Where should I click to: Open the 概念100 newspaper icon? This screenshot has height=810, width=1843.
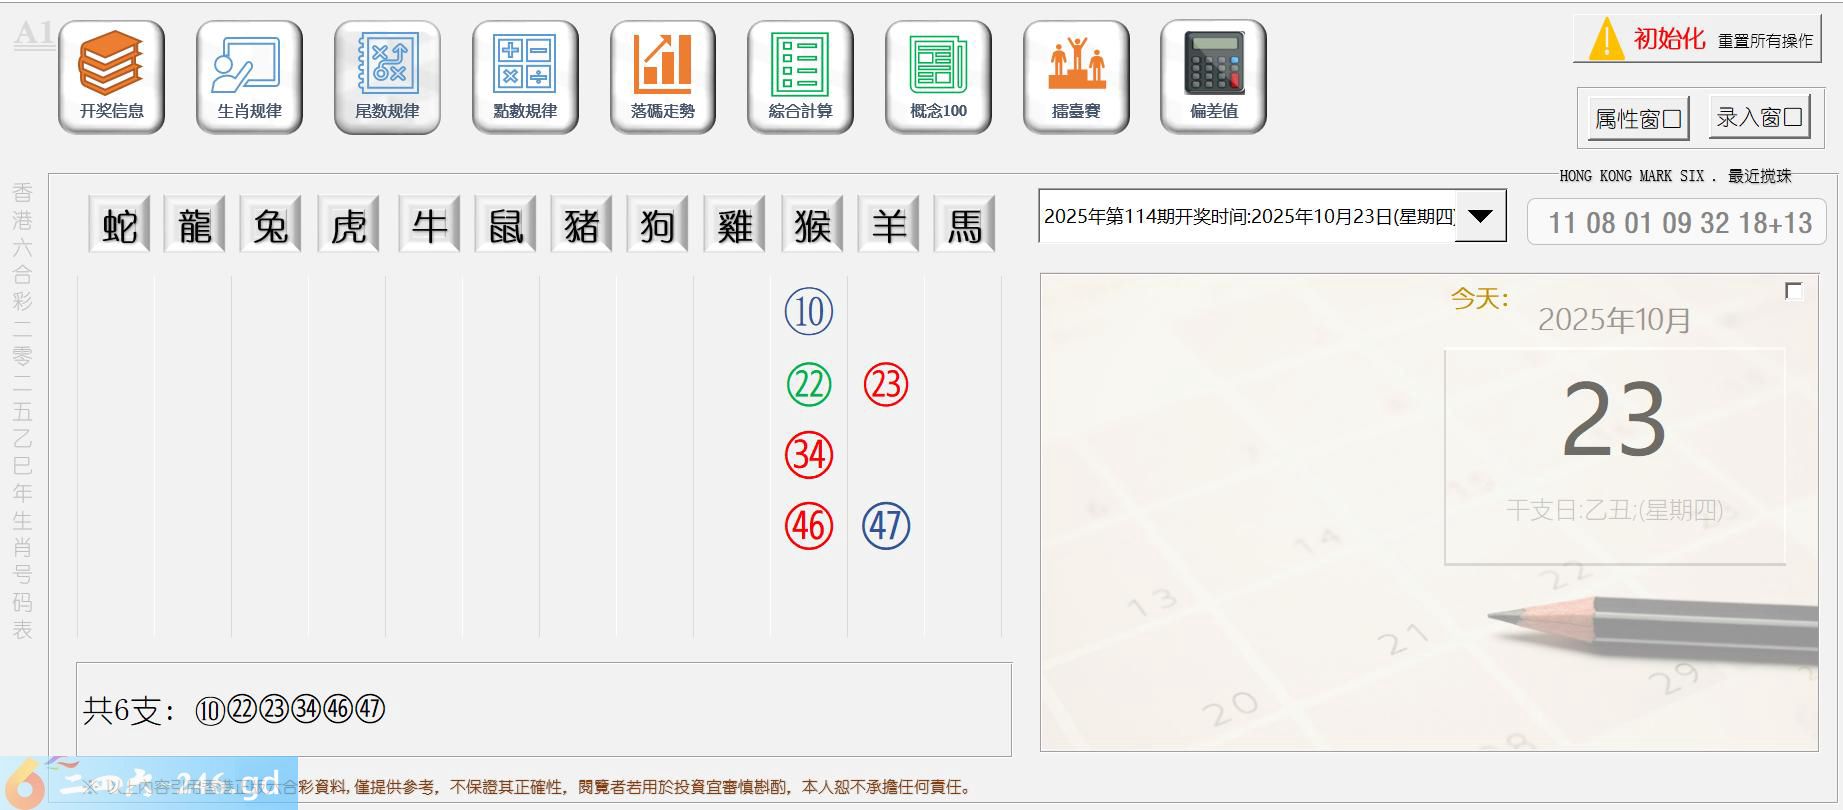click(x=938, y=77)
